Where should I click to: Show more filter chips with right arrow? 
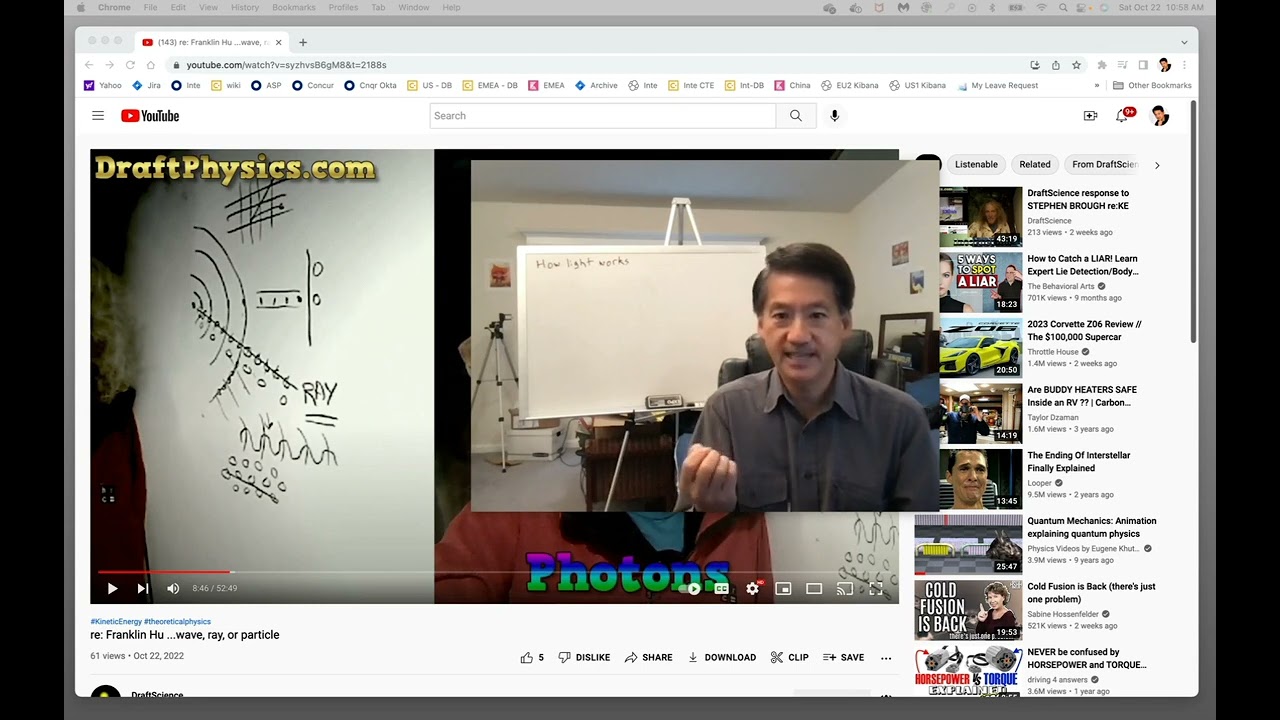1157,165
